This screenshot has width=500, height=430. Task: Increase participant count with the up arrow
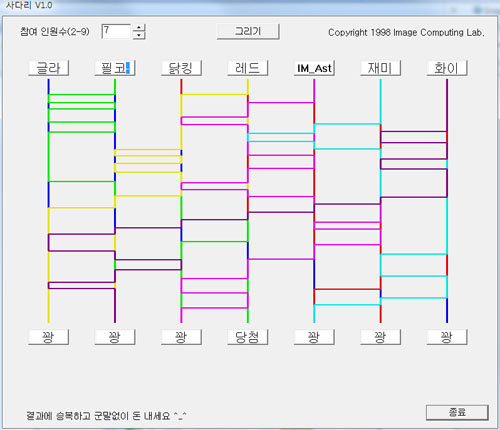coord(139,28)
